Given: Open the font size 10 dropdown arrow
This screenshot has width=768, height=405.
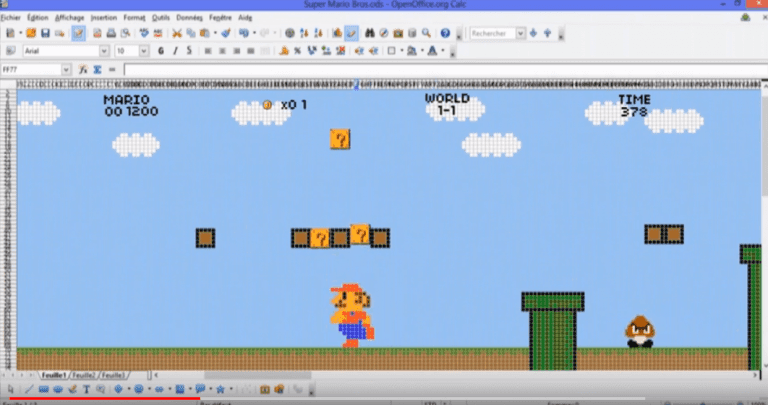Looking at the screenshot, I should (144, 51).
